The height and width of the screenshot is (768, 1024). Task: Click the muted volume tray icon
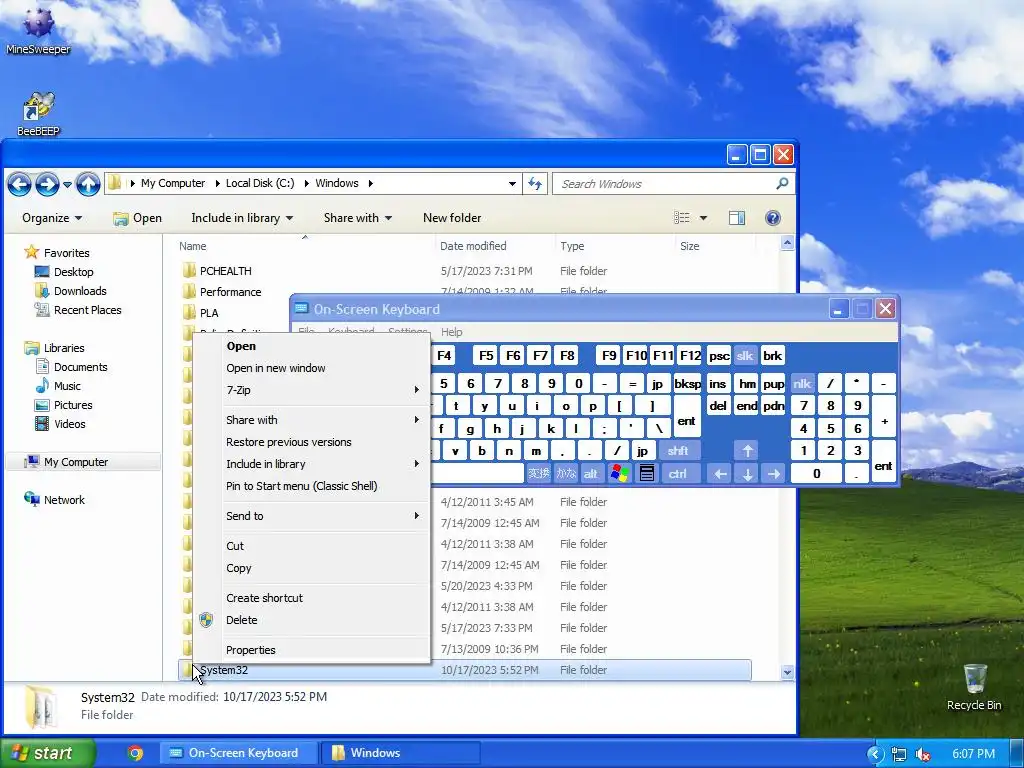coord(923,754)
